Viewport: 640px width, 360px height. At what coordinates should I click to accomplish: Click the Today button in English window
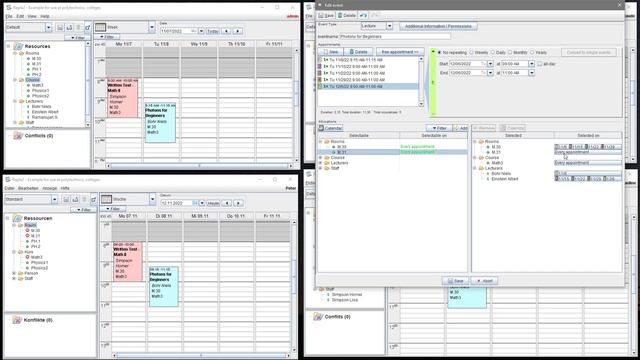[212, 31]
